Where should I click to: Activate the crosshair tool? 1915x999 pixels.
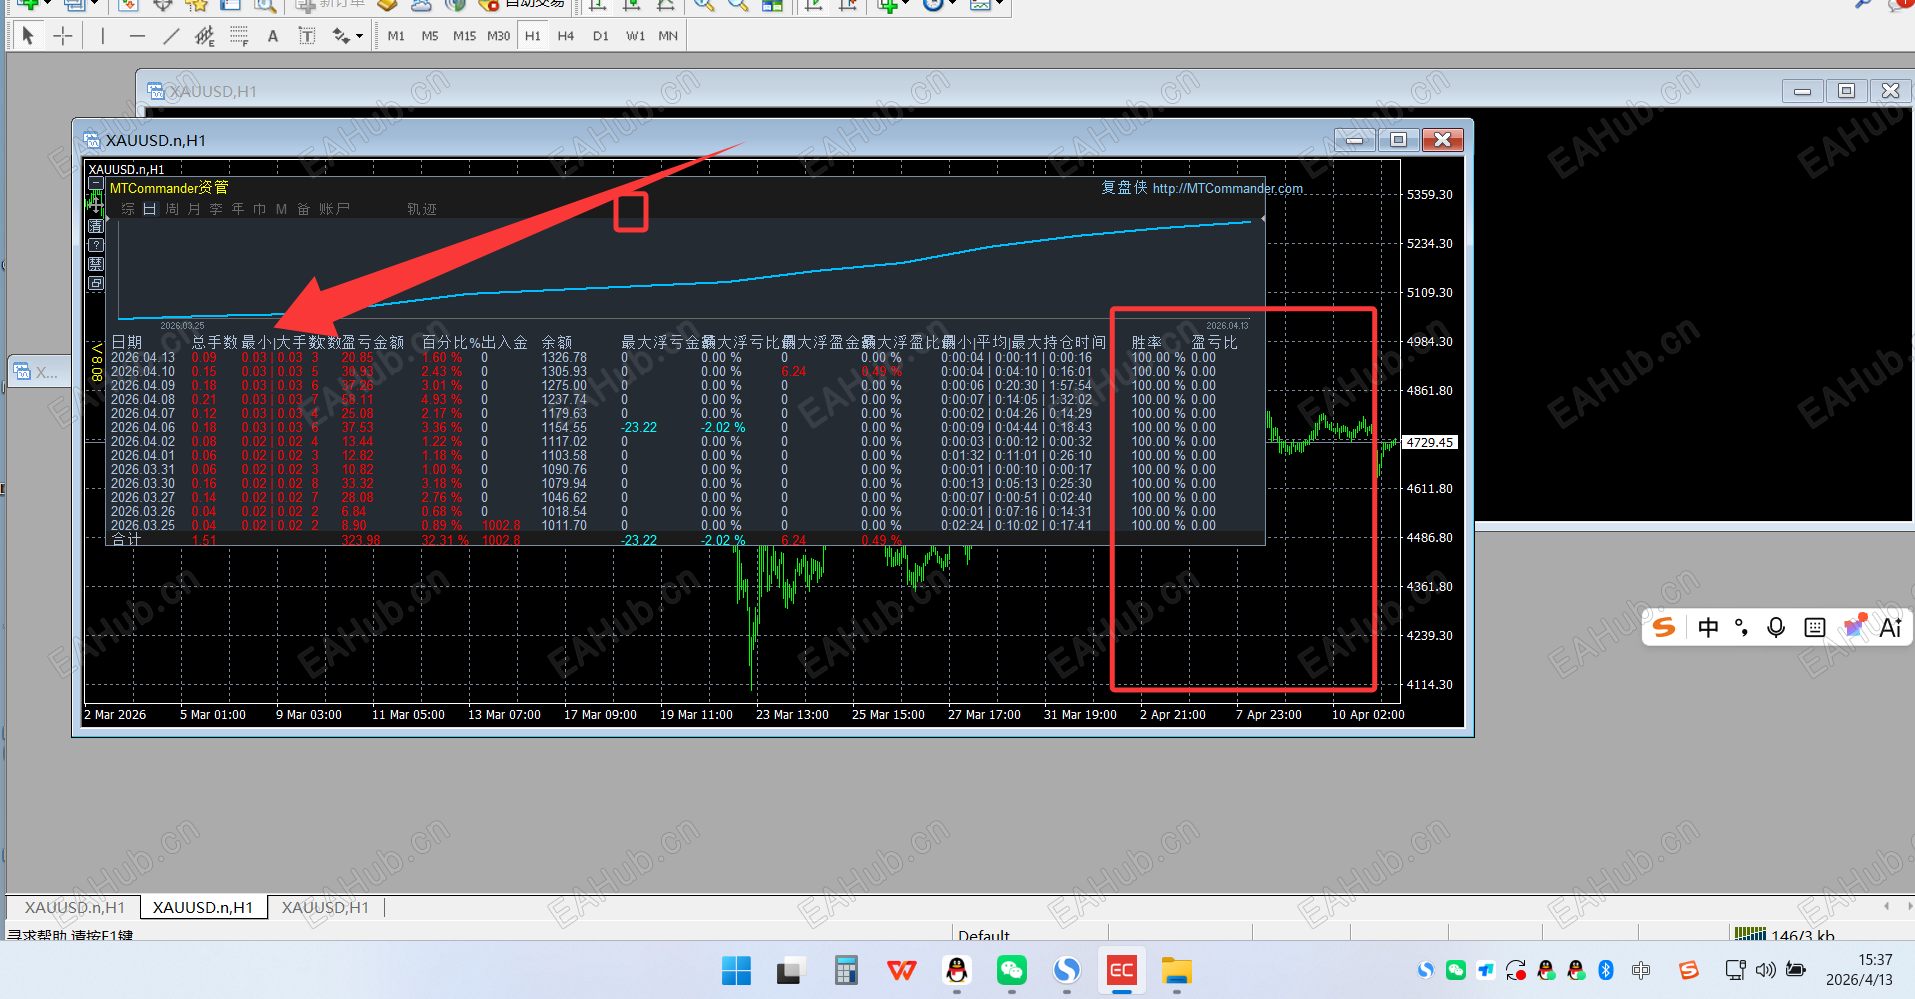[63, 36]
